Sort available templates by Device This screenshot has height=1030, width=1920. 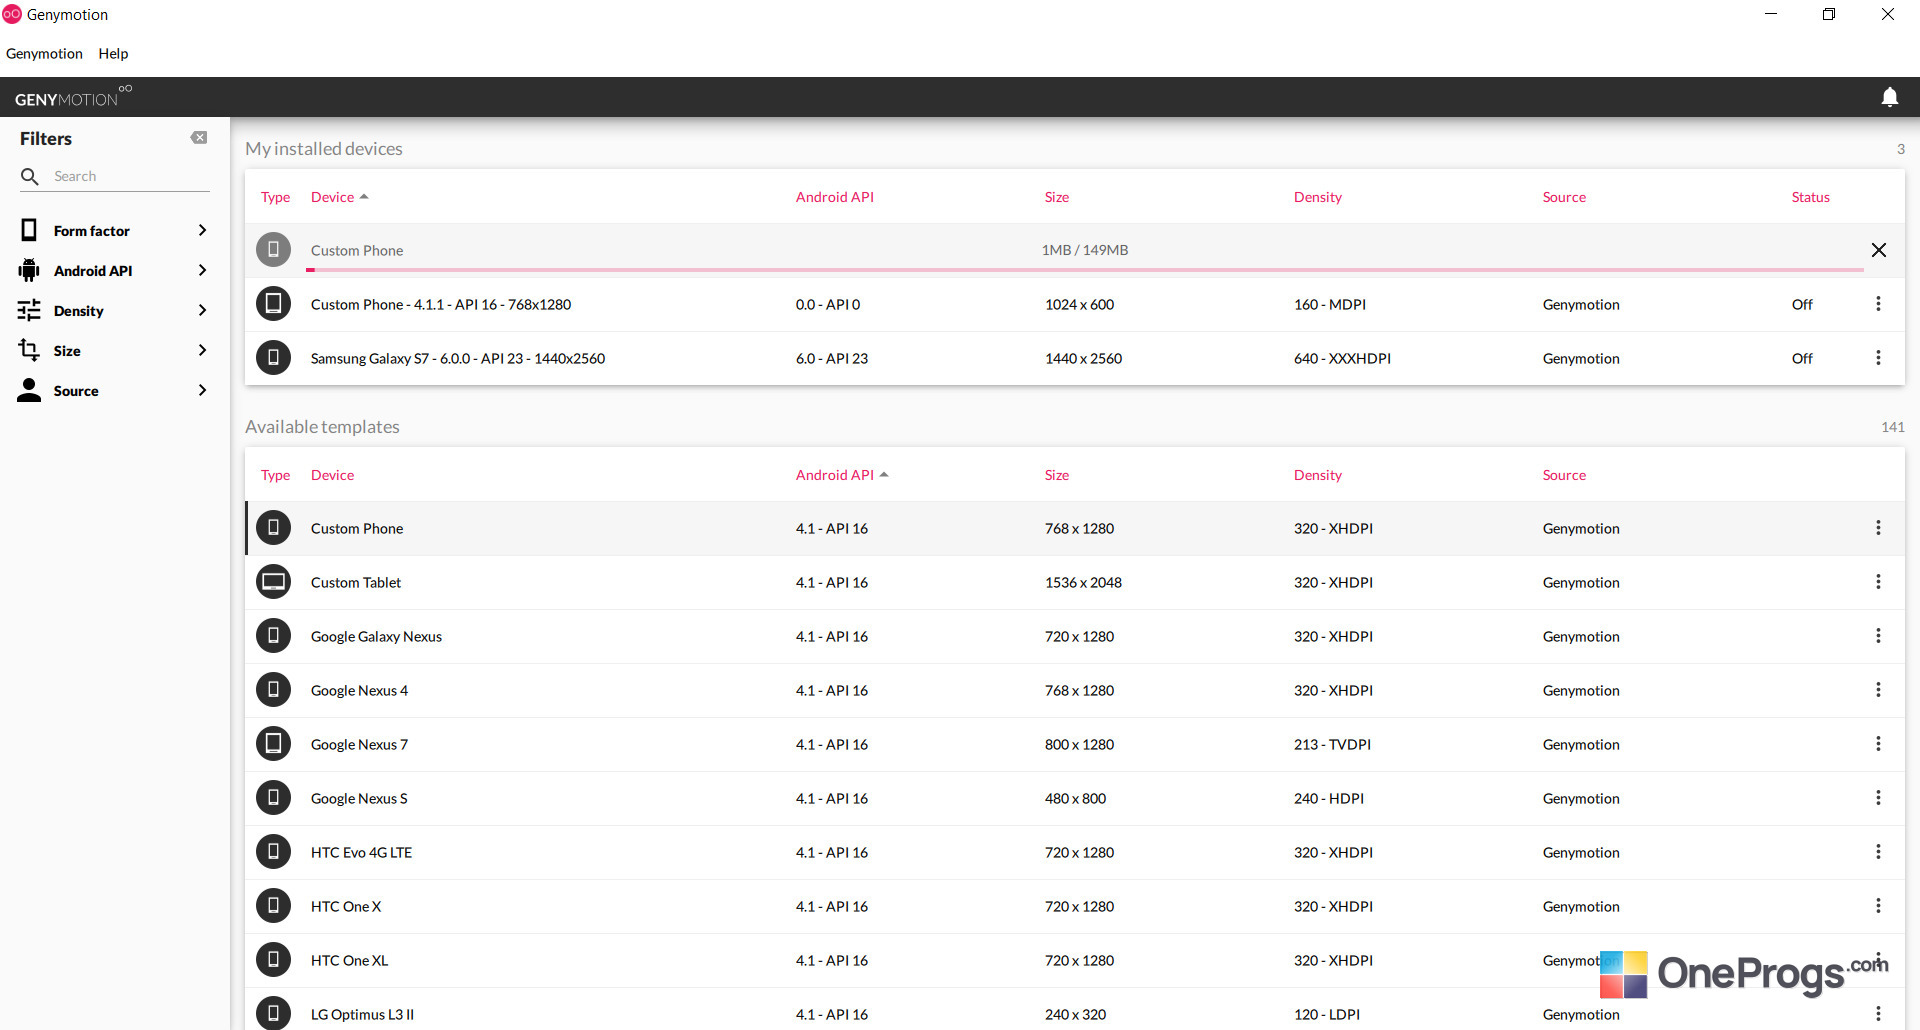tap(332, 475)
